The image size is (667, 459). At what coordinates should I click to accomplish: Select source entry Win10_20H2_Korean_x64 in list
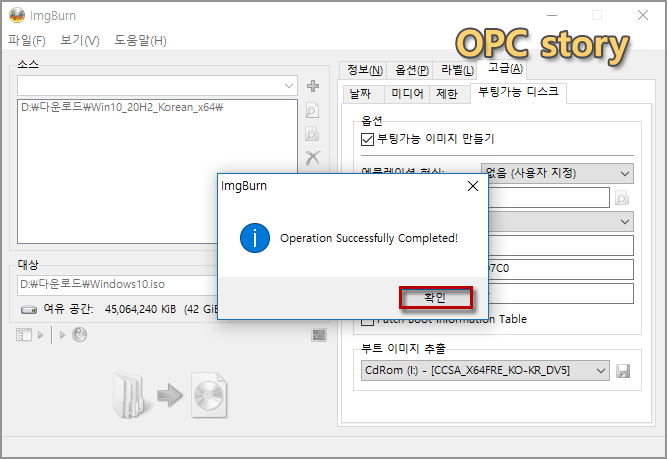(122, 107)
